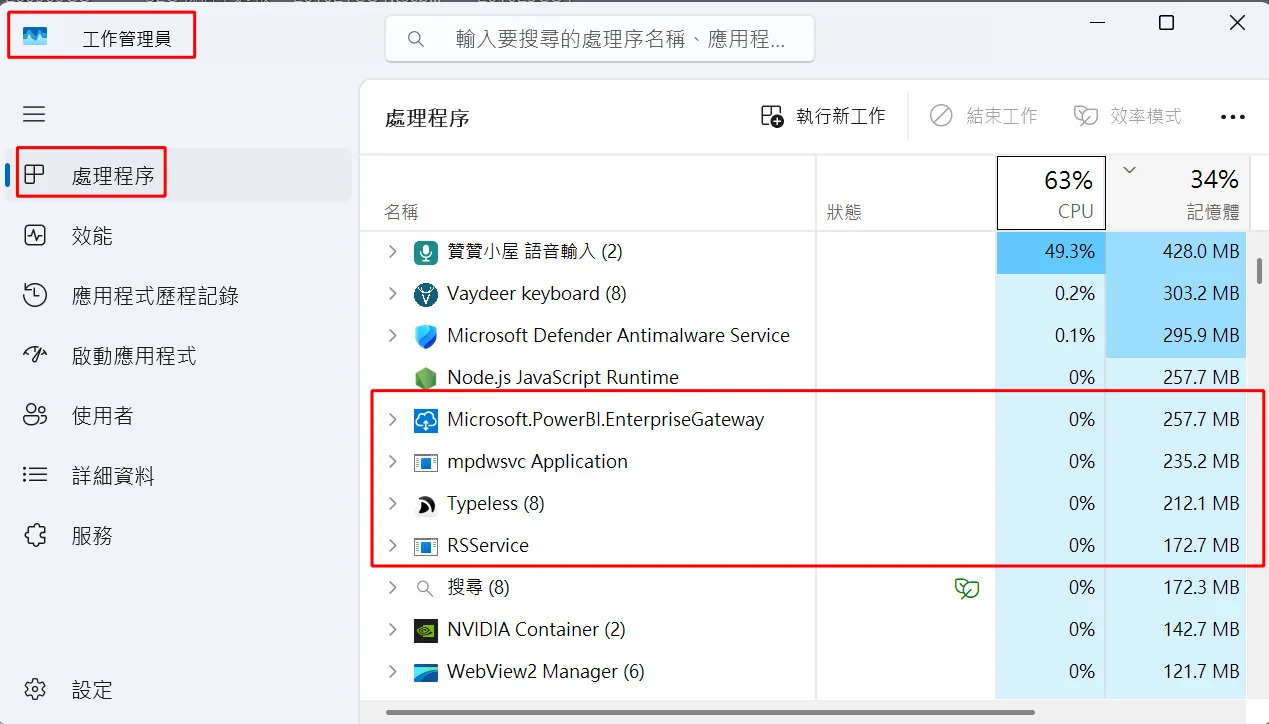
Task: Toggle the hamburger navigation menu
Action: [34, 114]
